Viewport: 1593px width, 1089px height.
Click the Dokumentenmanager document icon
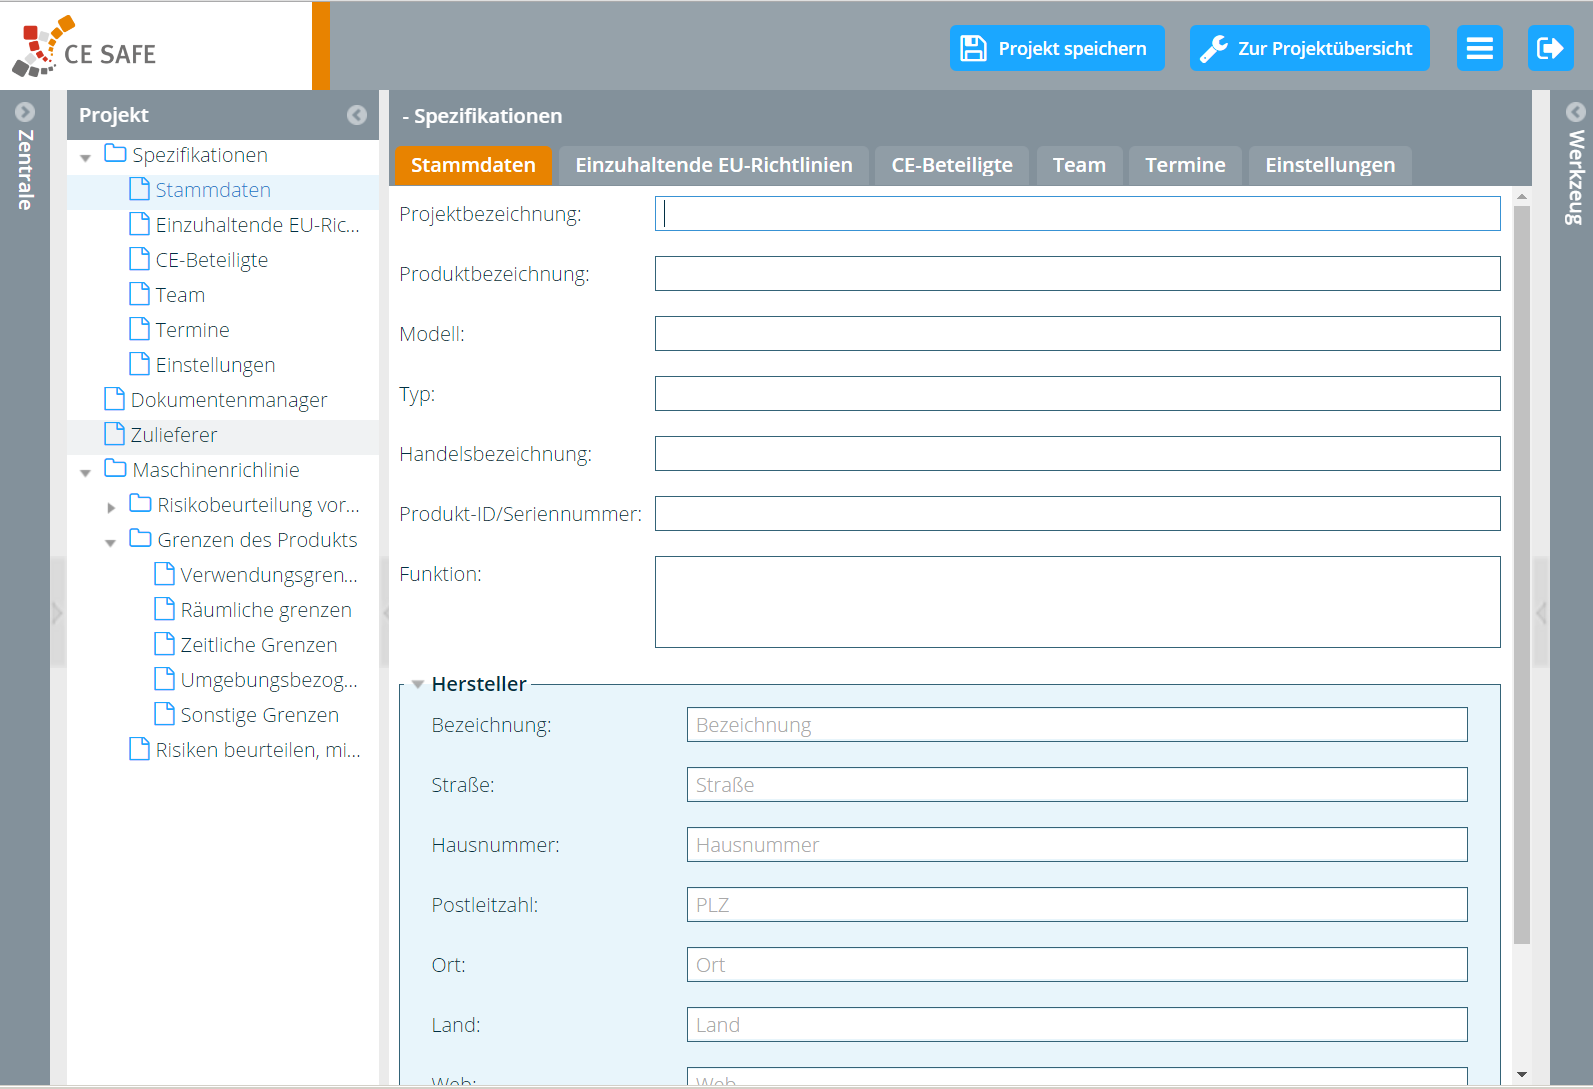pos(115,399)
